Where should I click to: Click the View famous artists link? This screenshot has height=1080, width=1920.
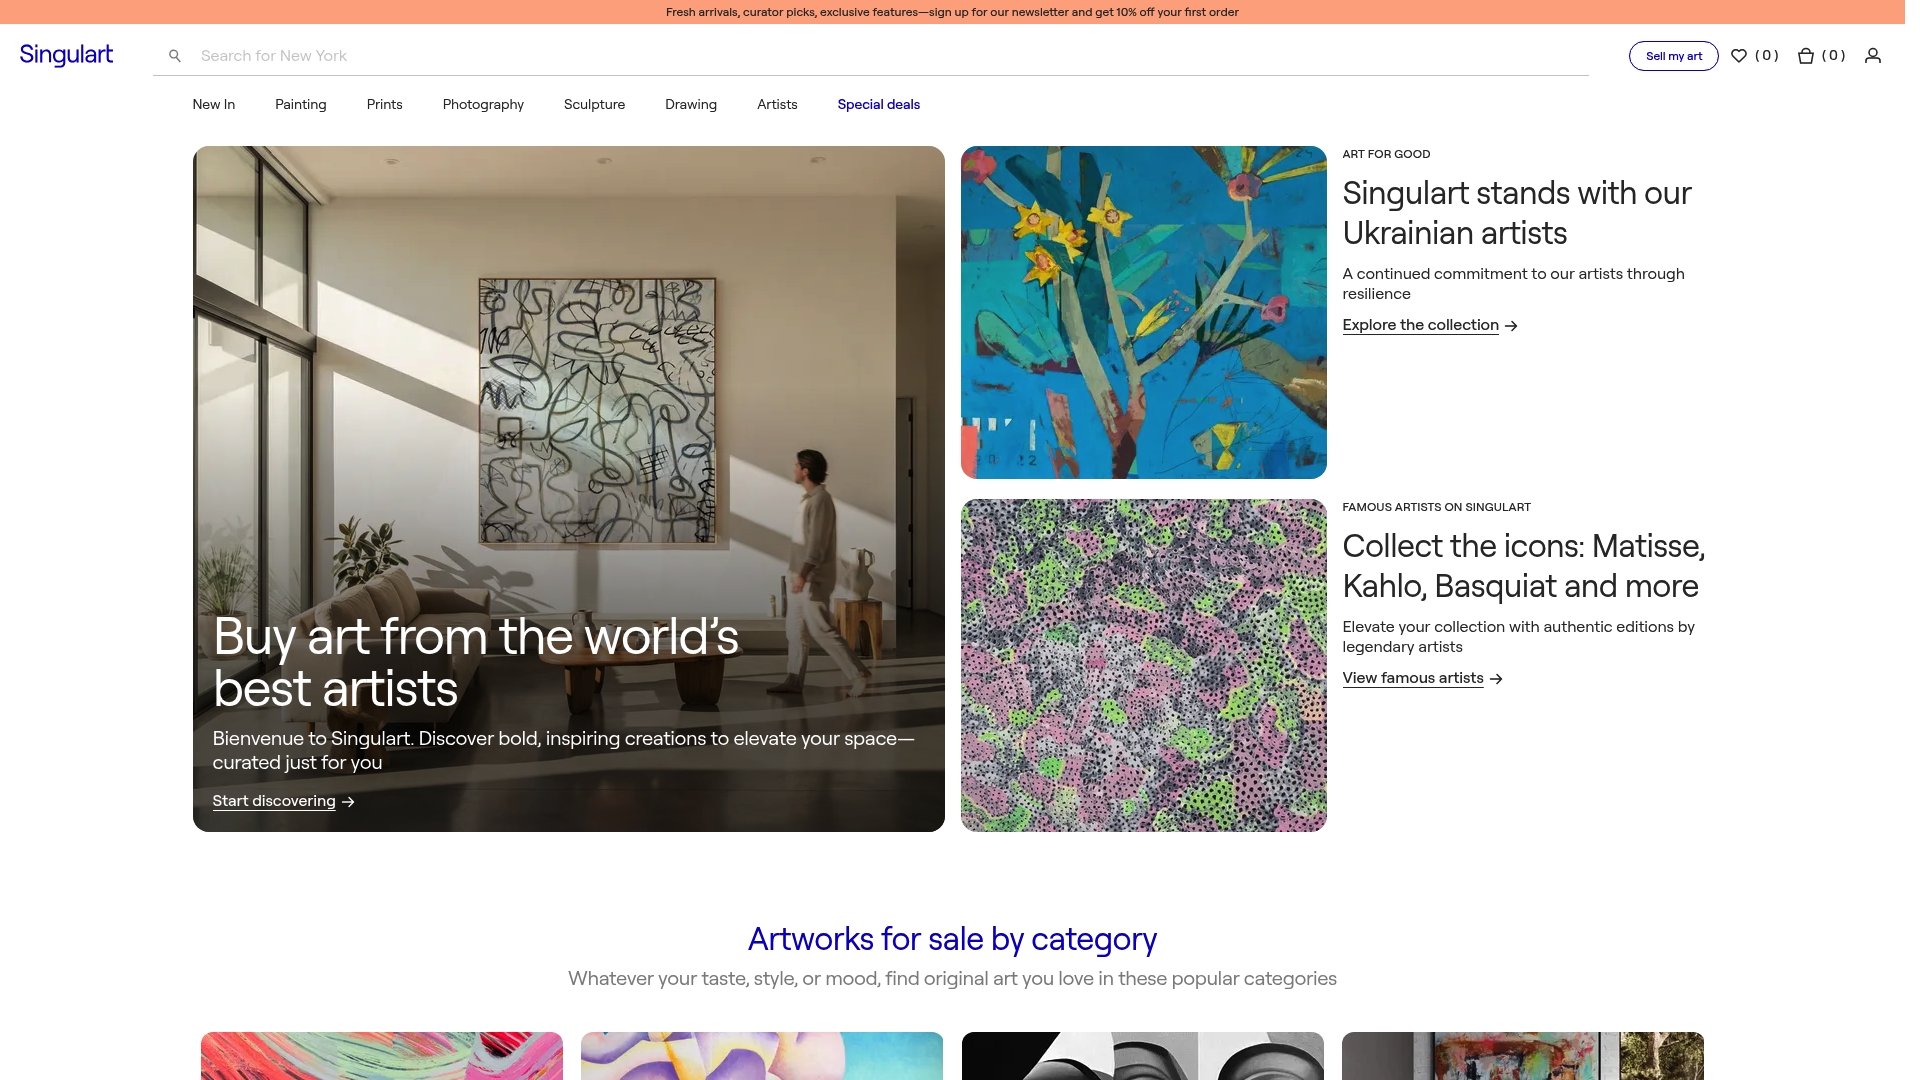pyautogui.click(x=1412, y=678)
